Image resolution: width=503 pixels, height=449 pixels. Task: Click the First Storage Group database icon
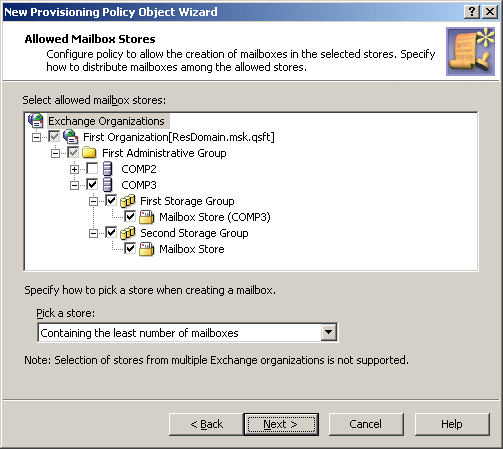(127, 201)
